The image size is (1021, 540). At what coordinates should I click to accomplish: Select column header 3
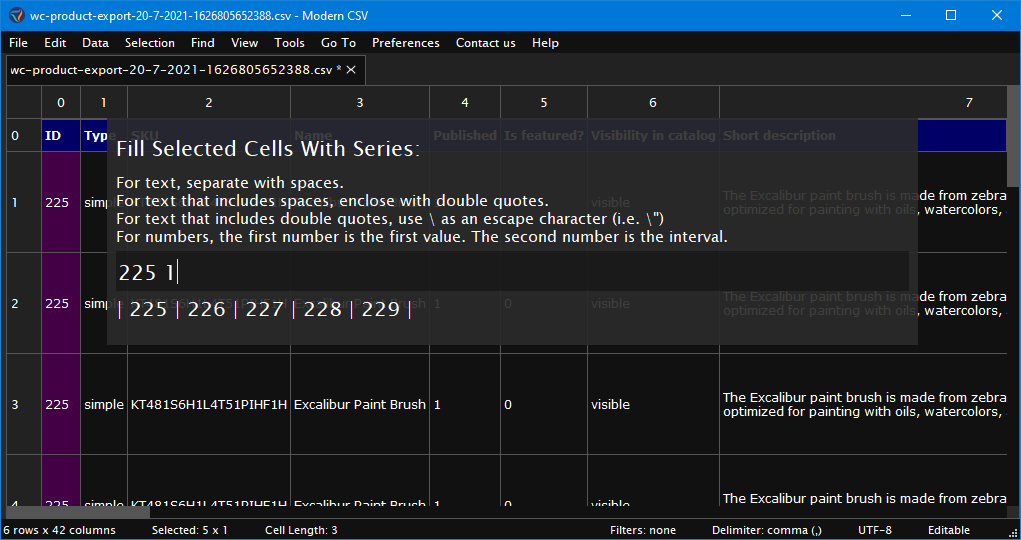tap(360, 102)
